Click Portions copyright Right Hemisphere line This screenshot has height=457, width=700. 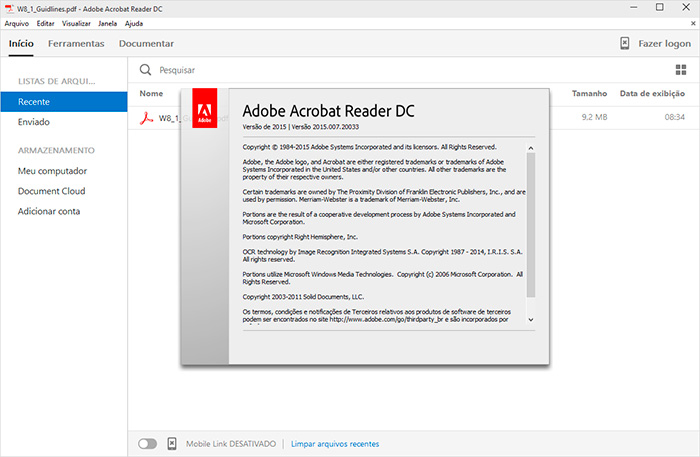click(x=300, y=237)
